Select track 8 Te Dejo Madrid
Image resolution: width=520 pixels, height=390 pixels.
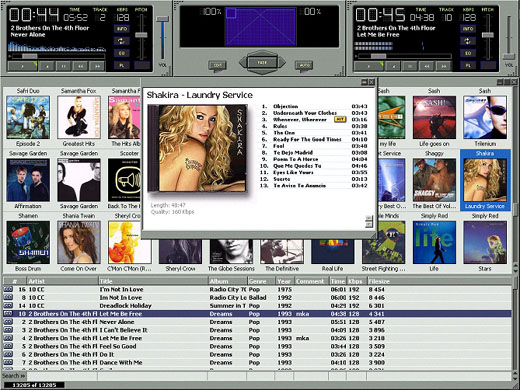(x=314, y=153)
